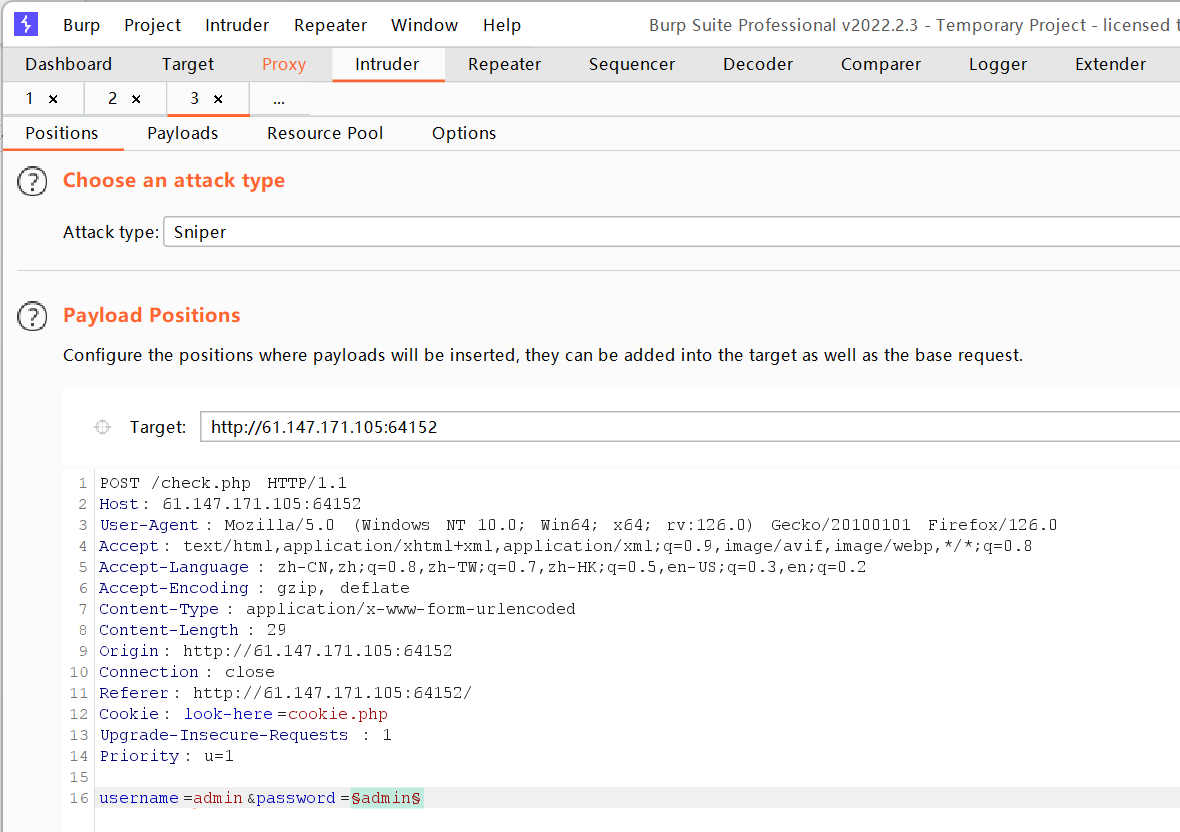Screen dimensions: 1180x832
Task: Select Intruder attack tab 1
Action: [x=29, y=99]
